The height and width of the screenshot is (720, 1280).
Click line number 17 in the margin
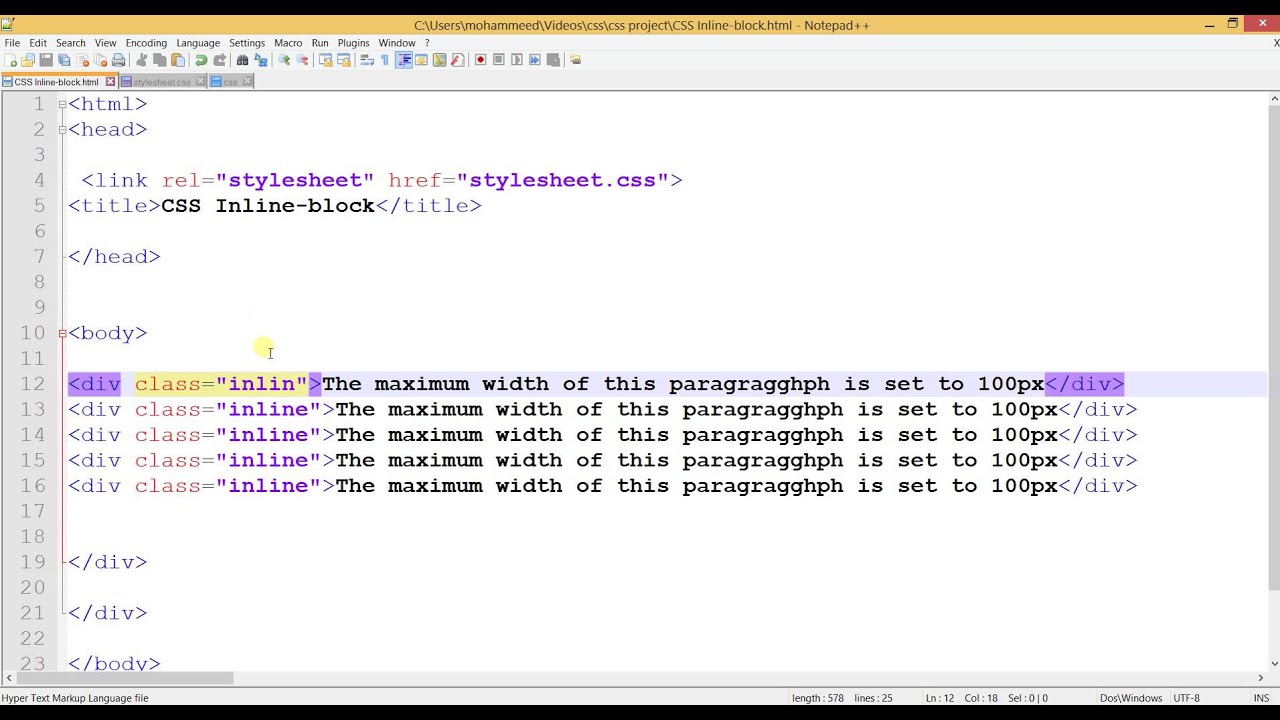tap(34, 511)
